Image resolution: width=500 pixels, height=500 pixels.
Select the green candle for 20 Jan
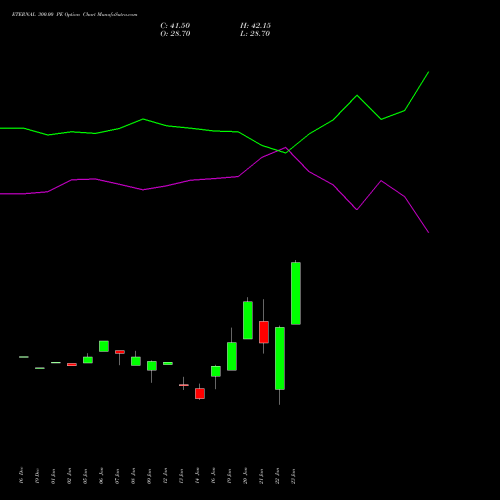tap(248, 320)
